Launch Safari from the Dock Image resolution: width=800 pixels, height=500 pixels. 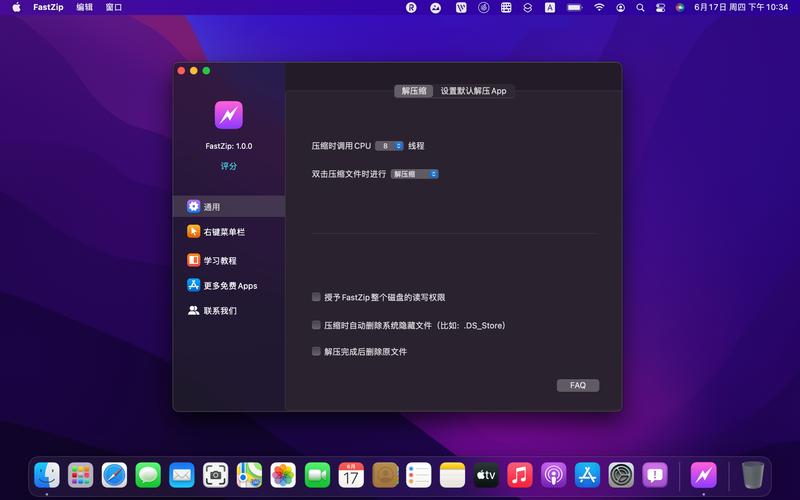(x=114, y=475)
